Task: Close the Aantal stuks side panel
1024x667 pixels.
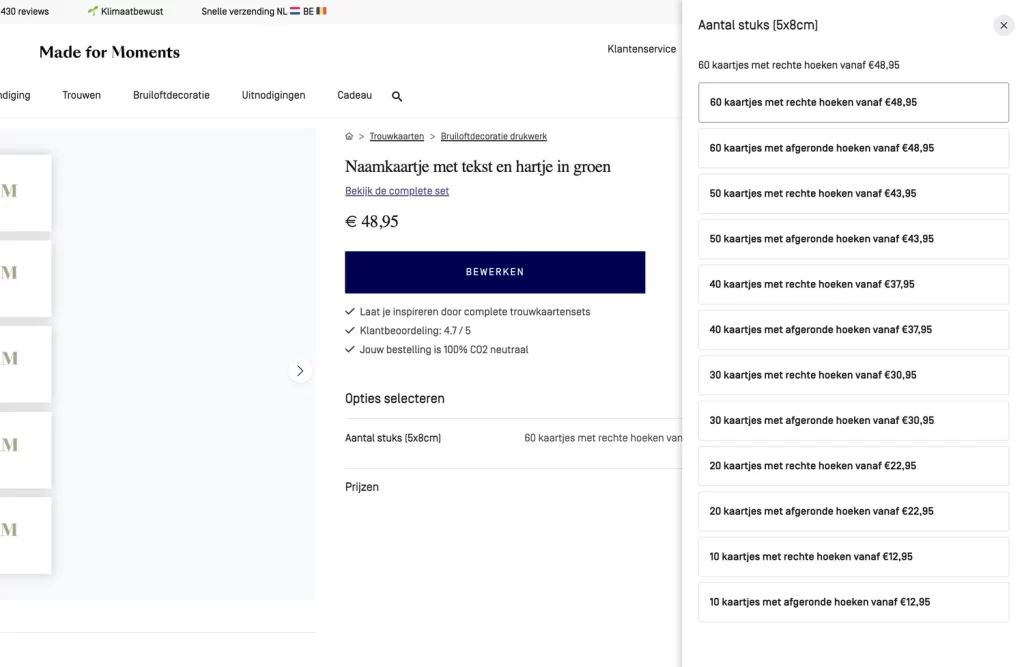Action: tap(1004, 26)
